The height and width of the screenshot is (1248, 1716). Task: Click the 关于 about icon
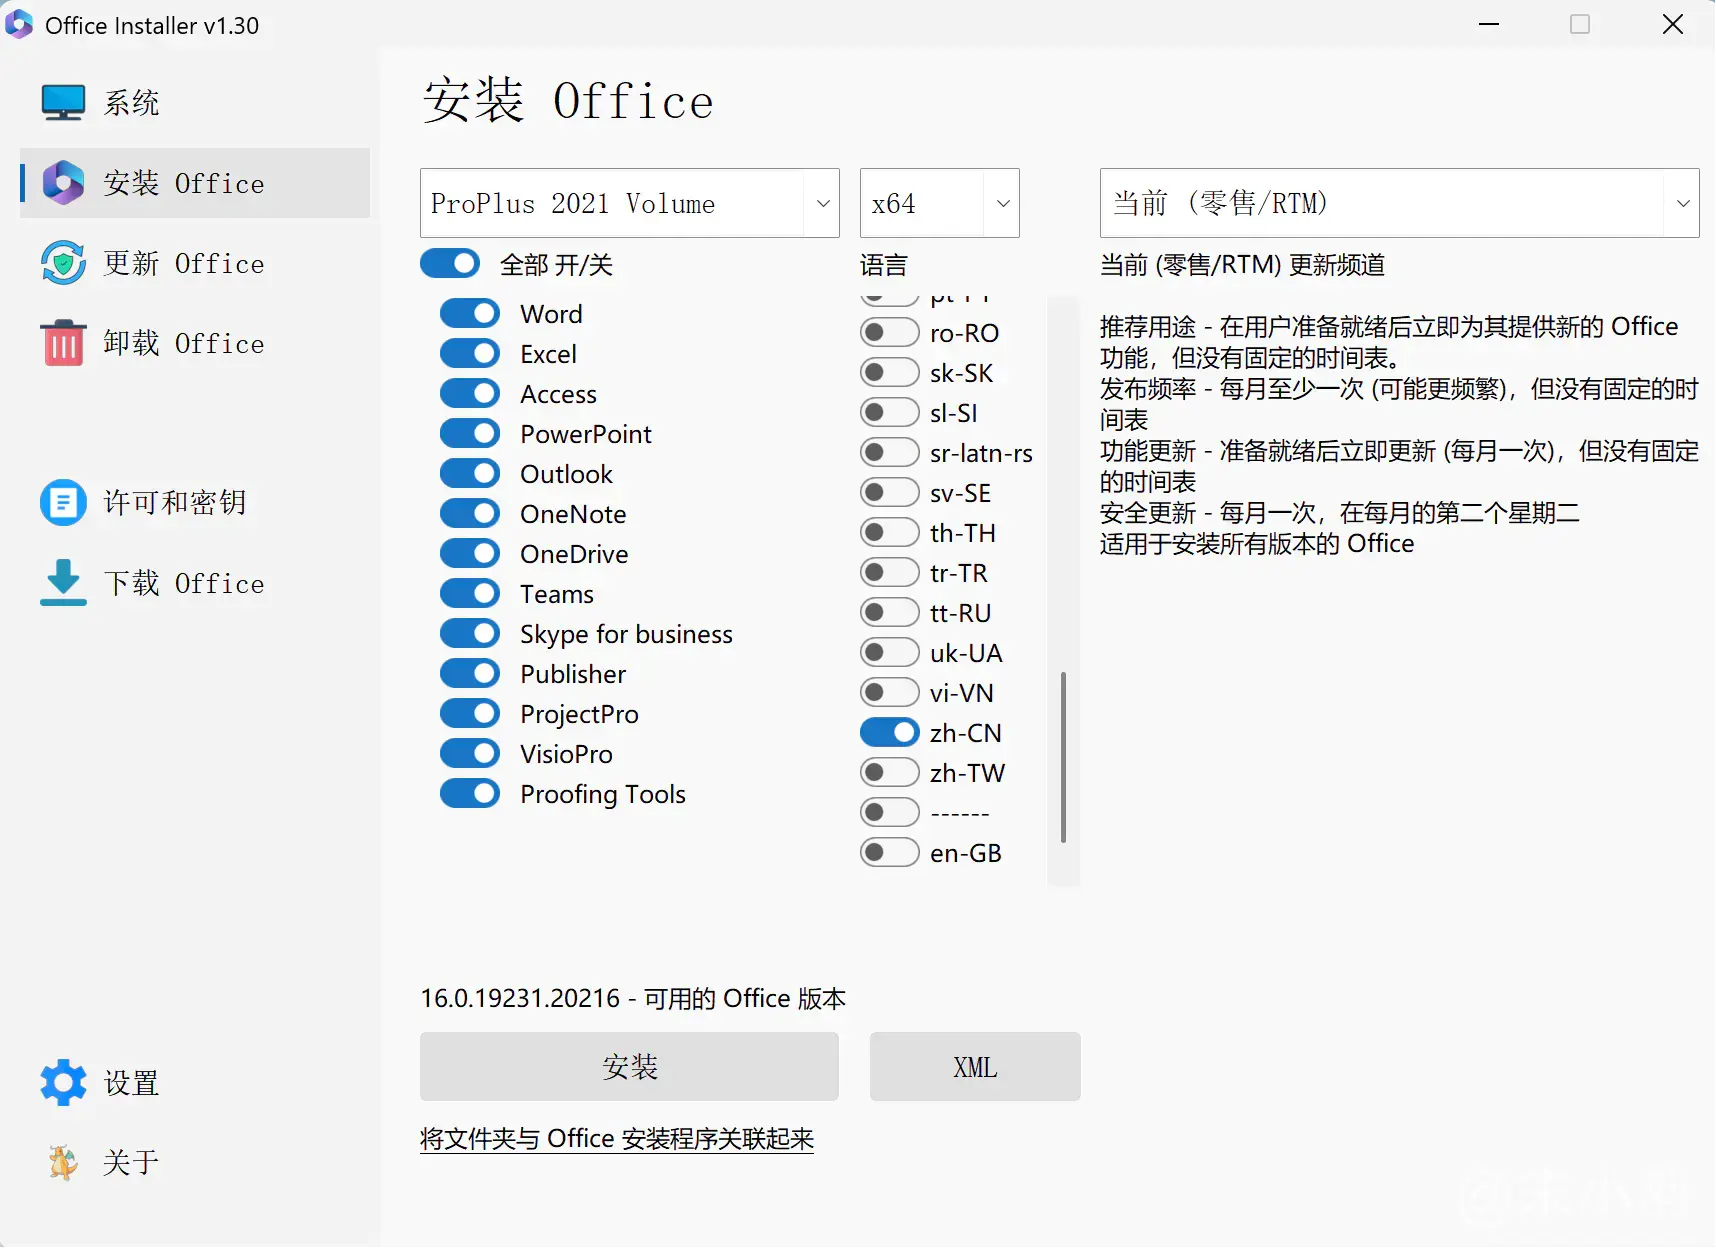point(63,1162)
